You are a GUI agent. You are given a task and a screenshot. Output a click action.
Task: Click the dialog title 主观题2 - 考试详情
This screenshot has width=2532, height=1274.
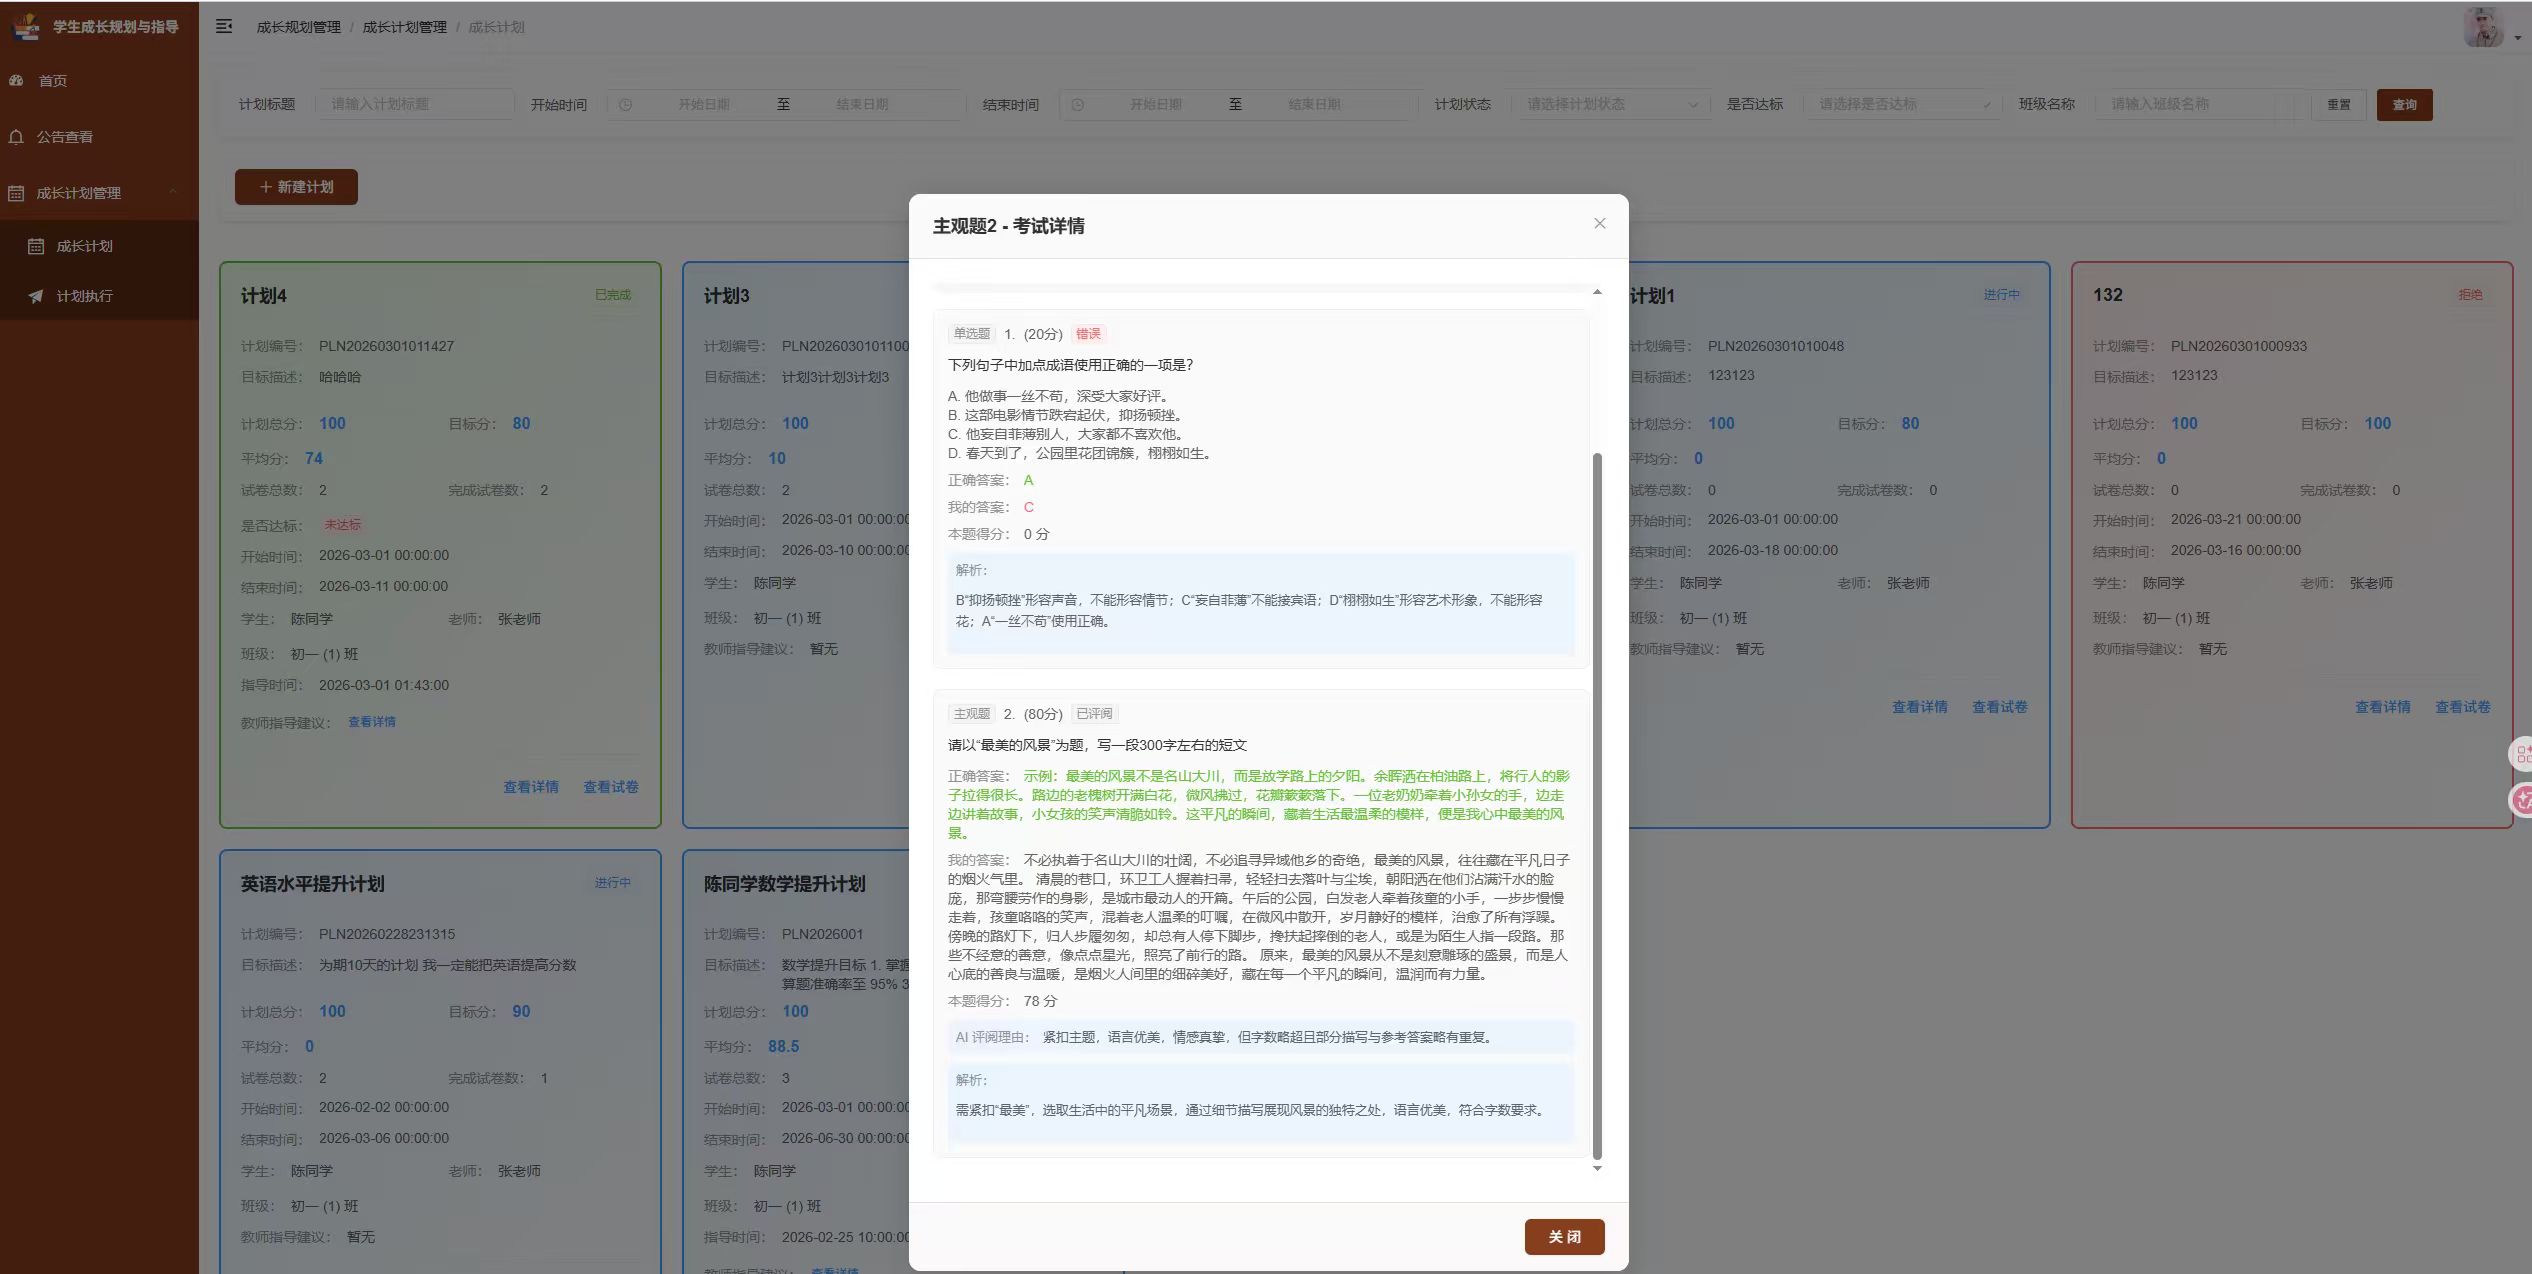click(1008, 226)
